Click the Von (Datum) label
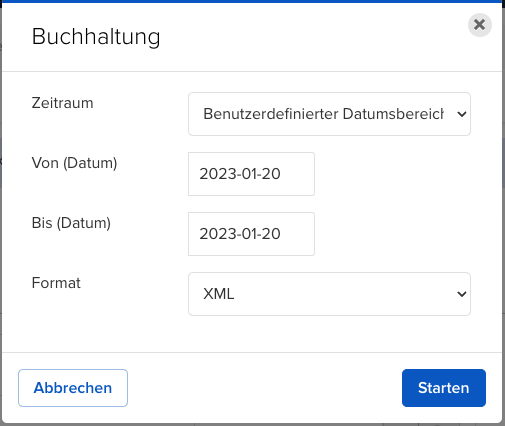 click(x=74, y=163)
